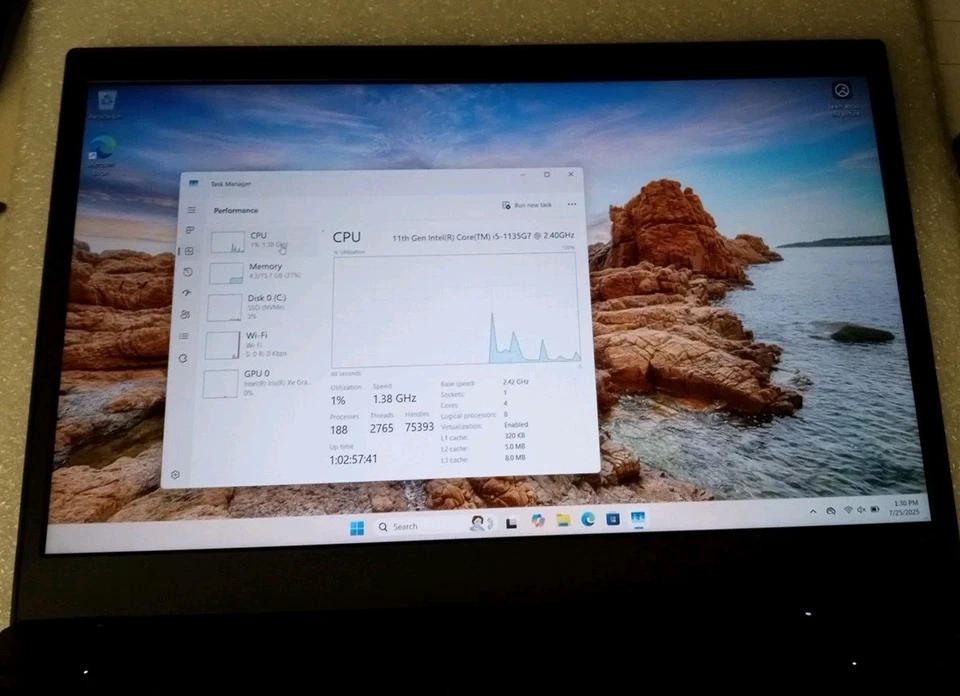Click the tray icon next to the chevron
The height and width of the screenshot is (696, 960).
tap(831, 511)
